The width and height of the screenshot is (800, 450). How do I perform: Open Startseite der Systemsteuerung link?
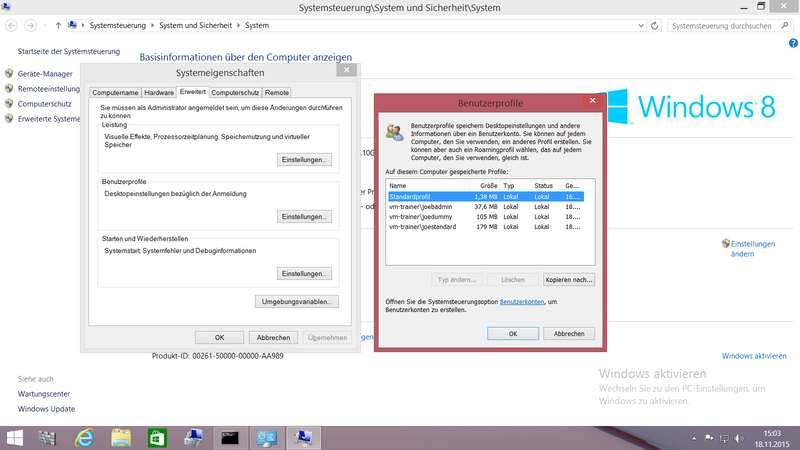pyautogui.click(x=69, y=52)
